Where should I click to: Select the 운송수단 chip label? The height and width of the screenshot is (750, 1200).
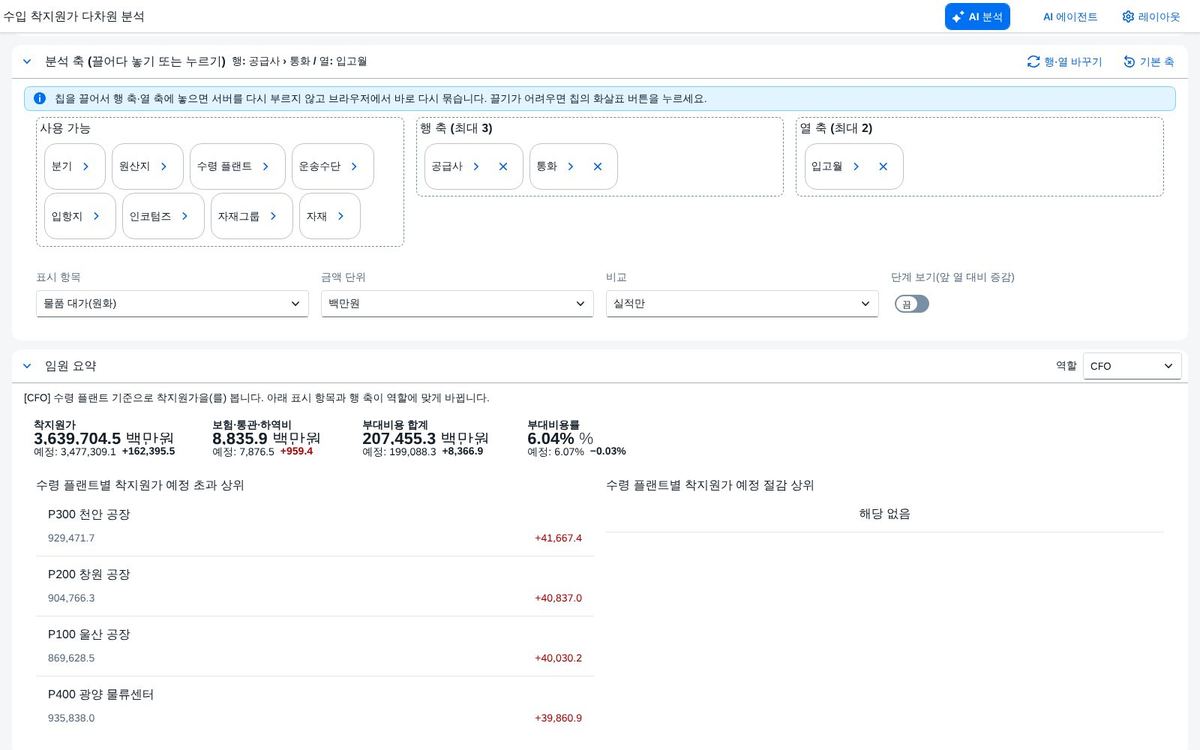(319, 167)
